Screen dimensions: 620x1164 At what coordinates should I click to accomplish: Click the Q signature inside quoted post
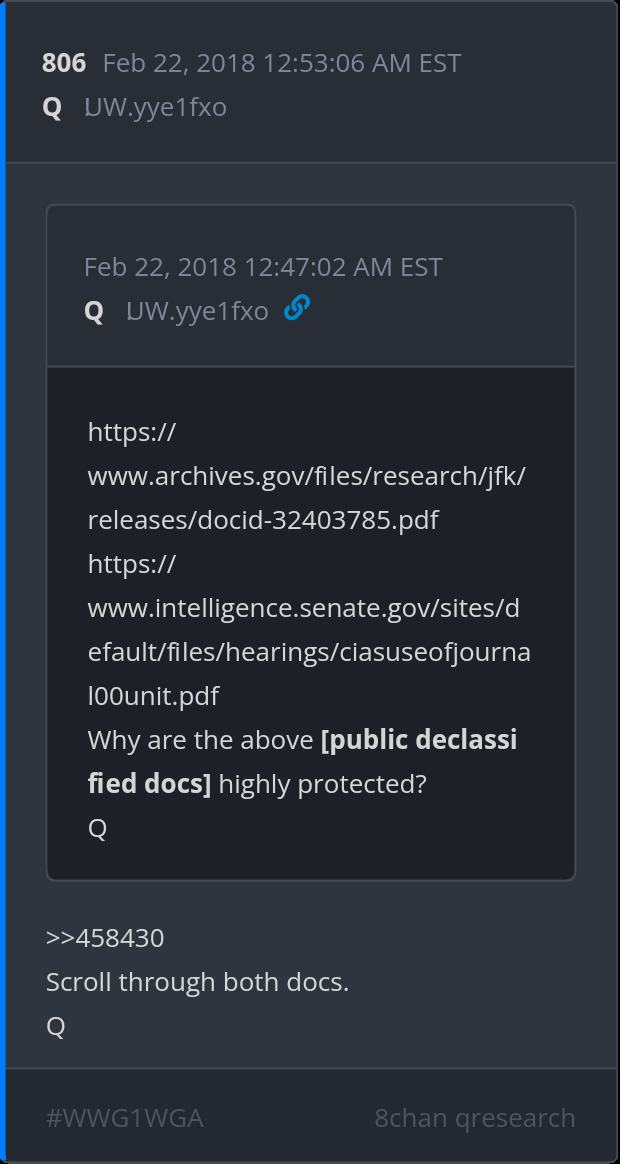[x=98, y=828]
